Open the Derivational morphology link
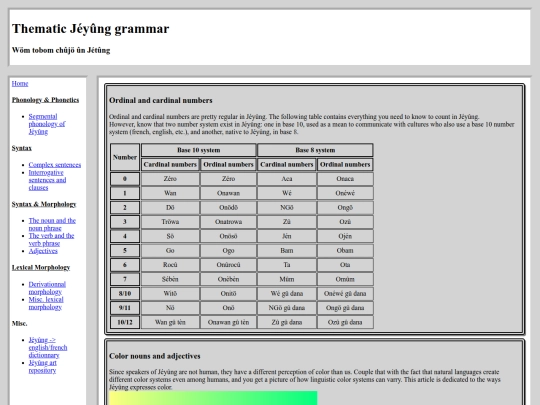 pyautogui.click(x=47, y=288)
